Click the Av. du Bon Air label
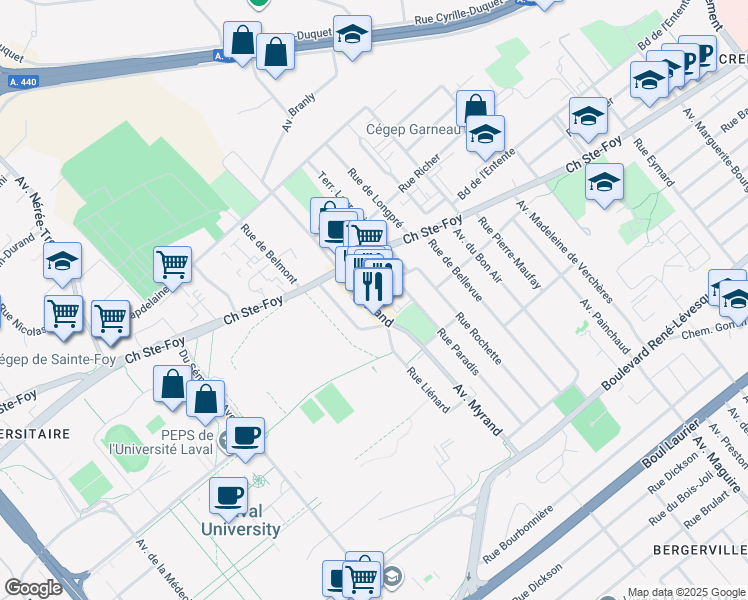 click(x=478, y=256)
